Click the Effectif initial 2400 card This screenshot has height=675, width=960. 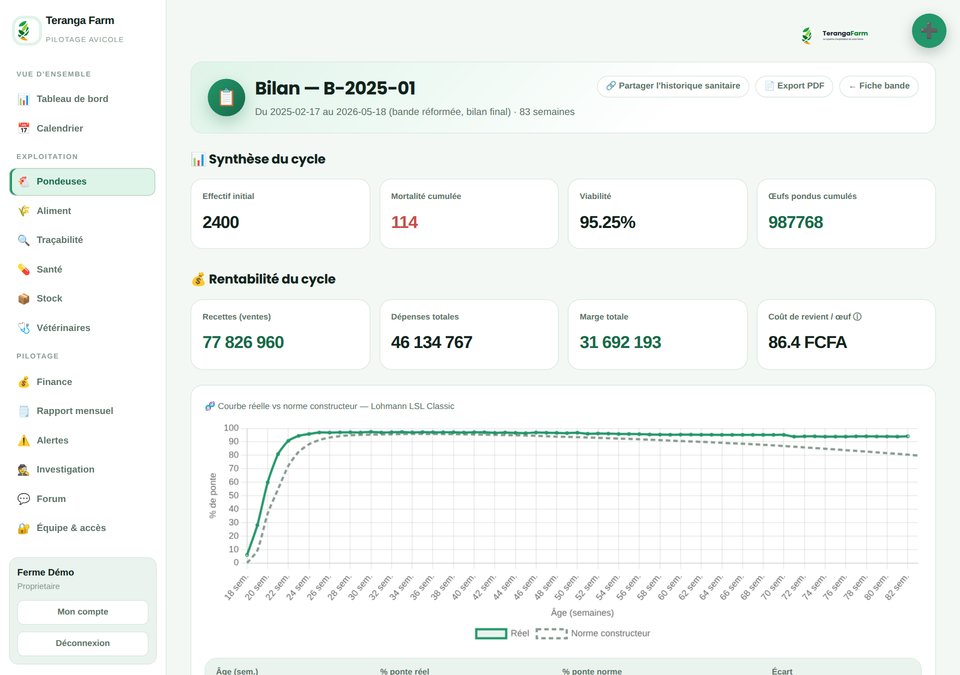(280, 214)
